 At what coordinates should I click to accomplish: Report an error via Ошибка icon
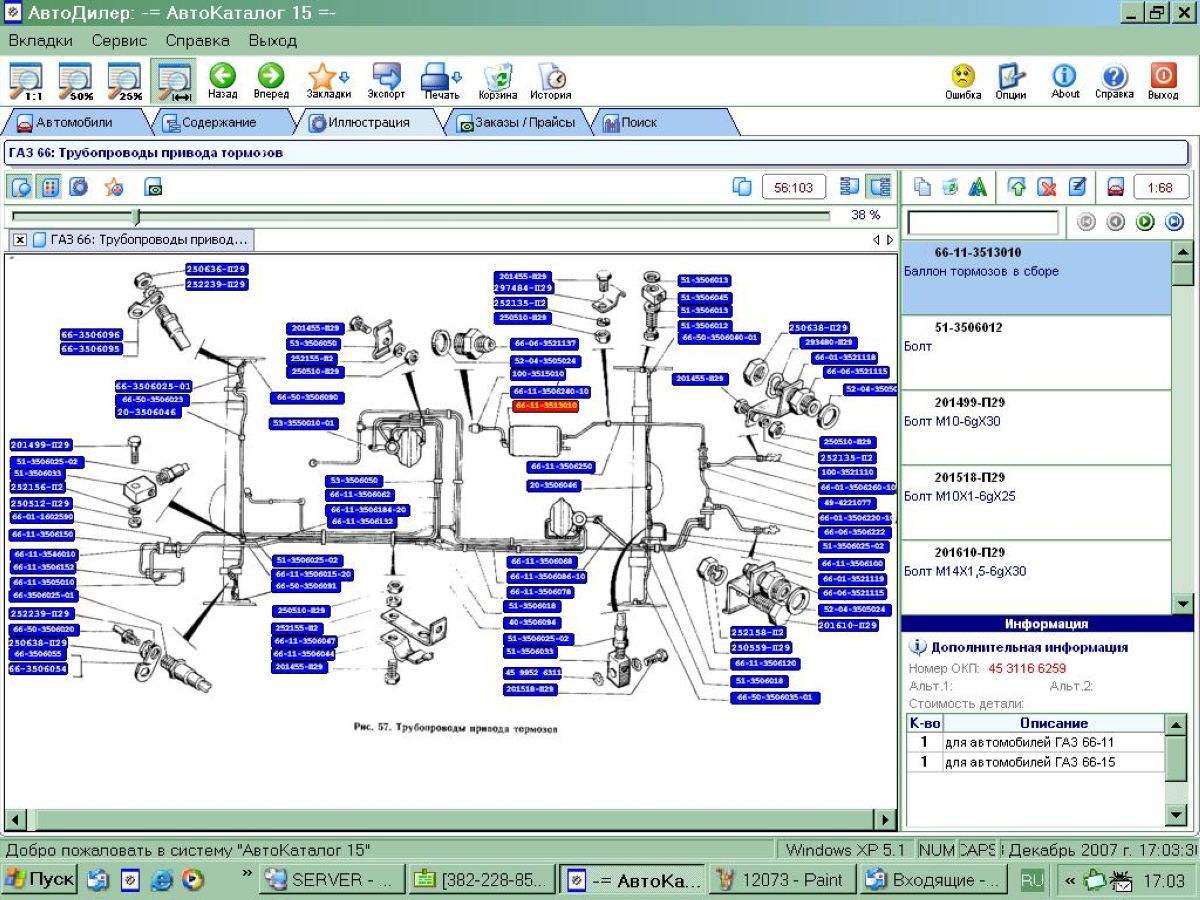963,81
